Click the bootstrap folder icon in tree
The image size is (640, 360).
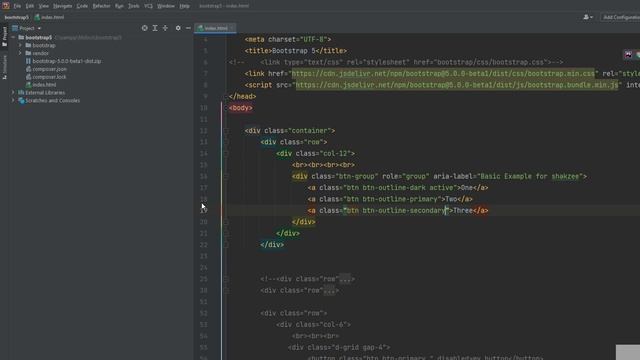(x=28, y=45)
